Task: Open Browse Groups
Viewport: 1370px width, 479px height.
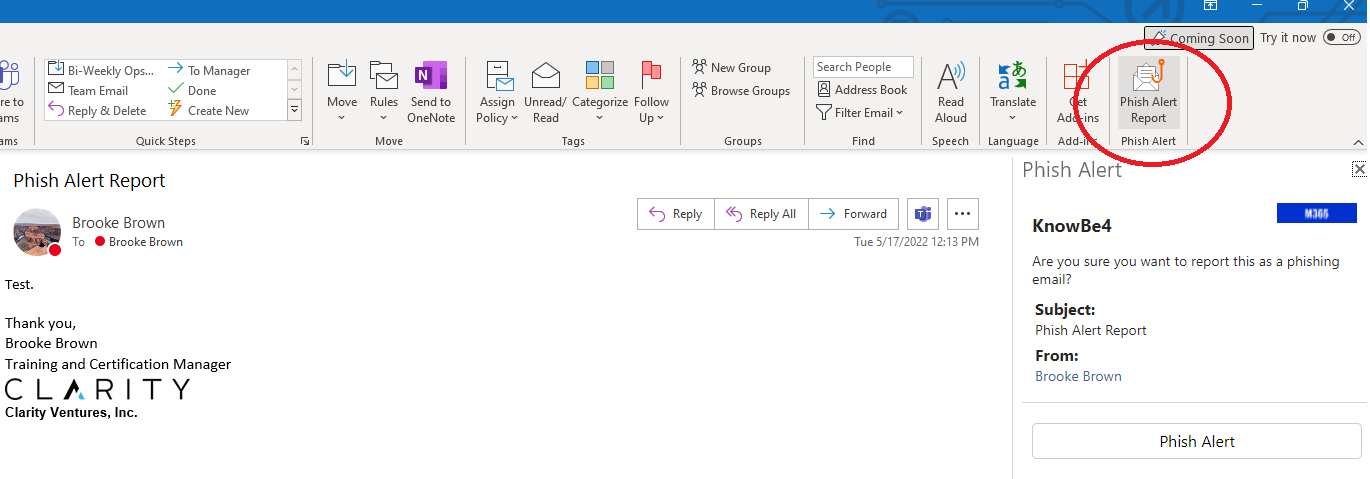Action: click(x=741, y=91)
